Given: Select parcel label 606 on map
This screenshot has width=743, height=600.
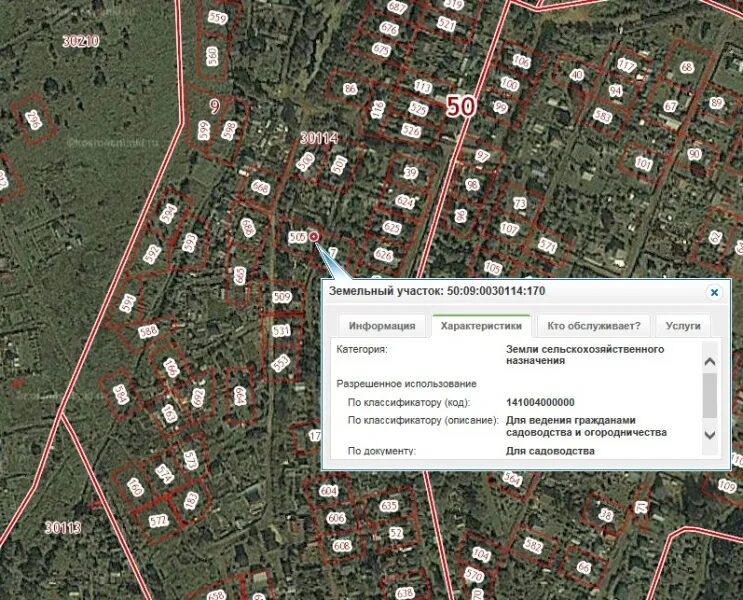Looking at the screenshot, I should pyautogui.click(x=336, y=518).
